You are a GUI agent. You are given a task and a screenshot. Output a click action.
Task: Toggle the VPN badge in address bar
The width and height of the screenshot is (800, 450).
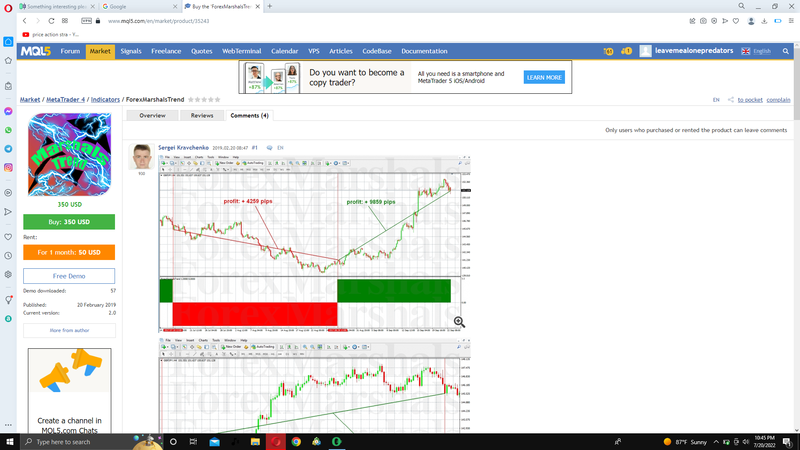pyautogui.click(x=86, y=21)
